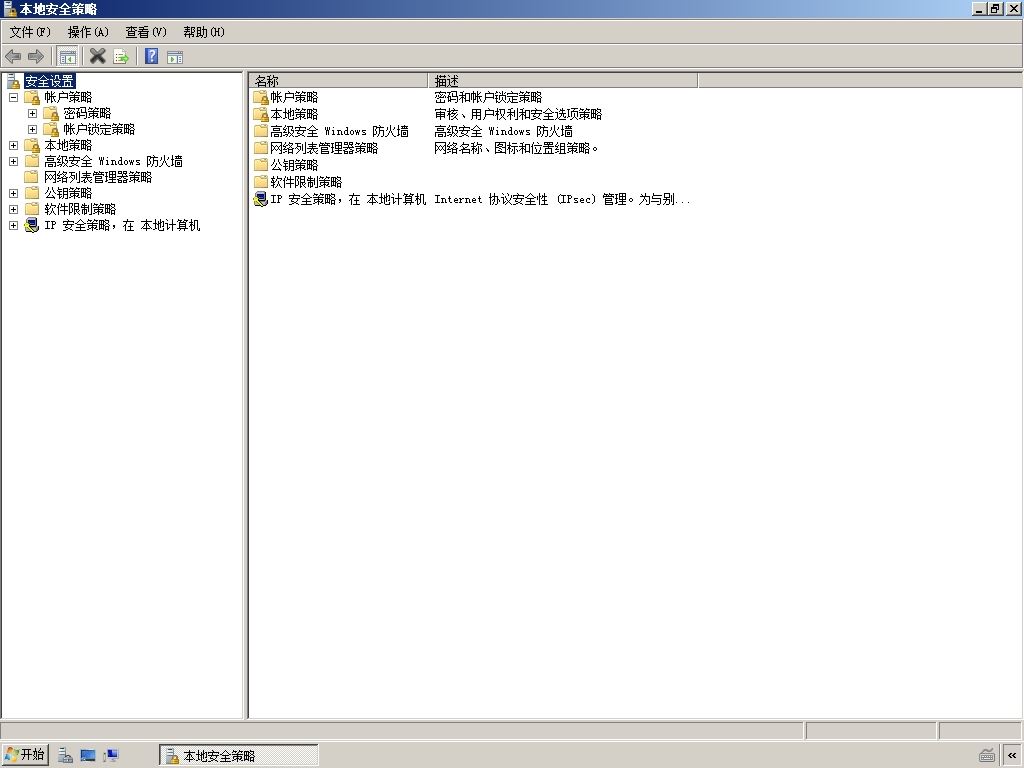Select 帐户锁定策略 in the left tree
This screenshot has width=1024, height=768.
click(99, 129)
